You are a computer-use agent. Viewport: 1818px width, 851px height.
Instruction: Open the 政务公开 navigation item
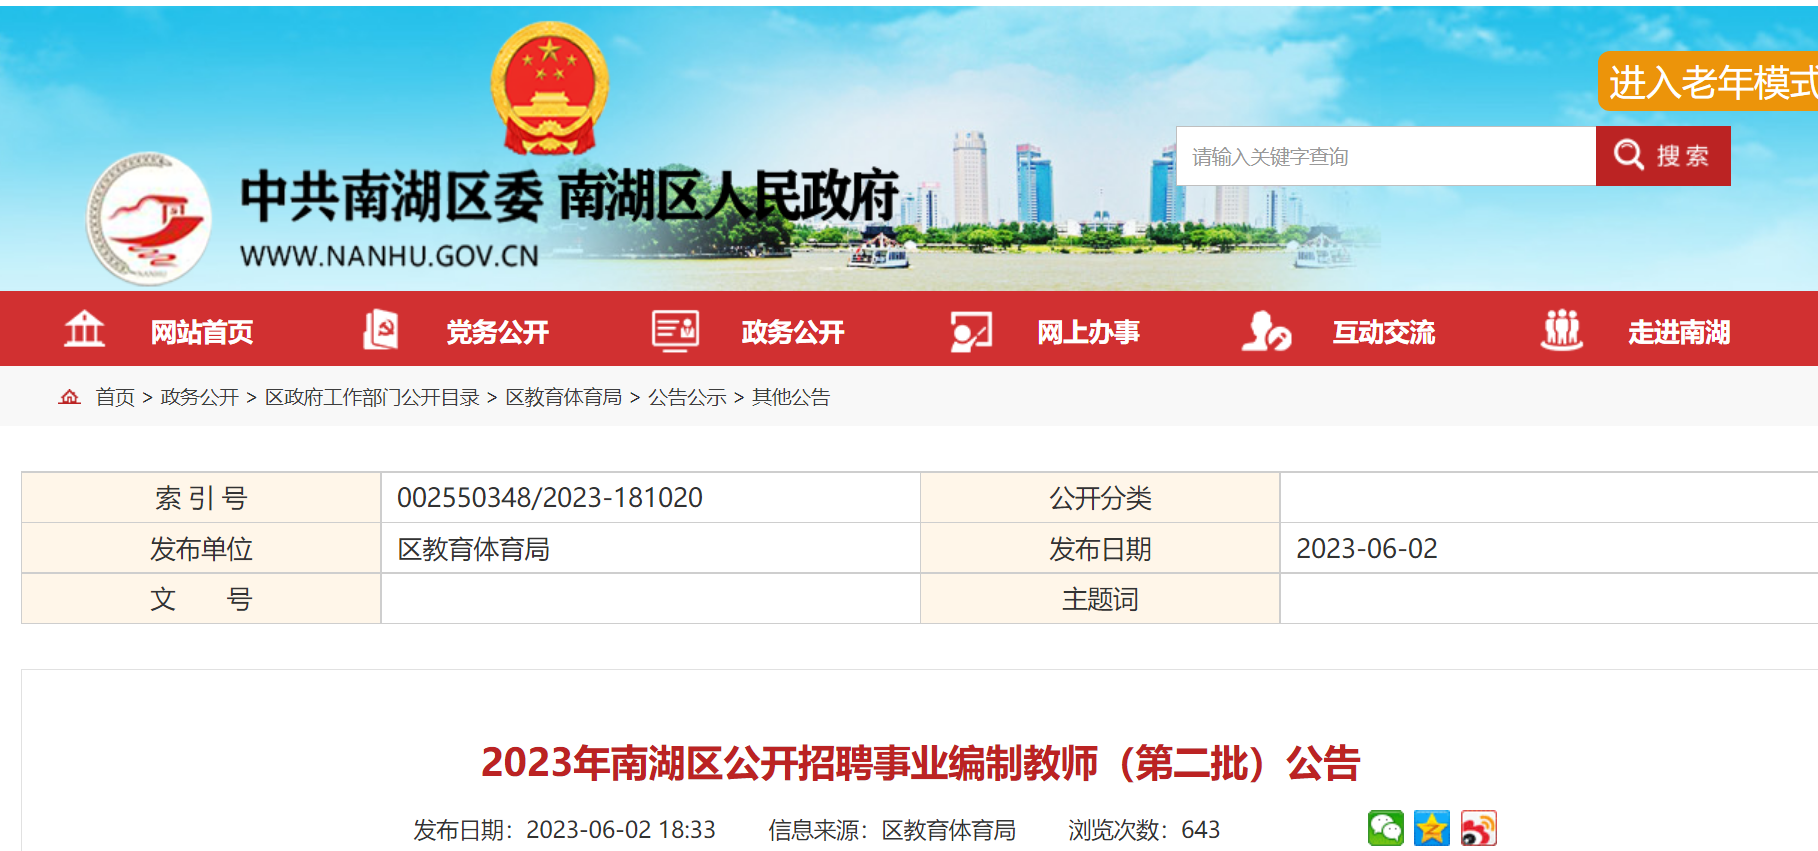pos(793,332)
